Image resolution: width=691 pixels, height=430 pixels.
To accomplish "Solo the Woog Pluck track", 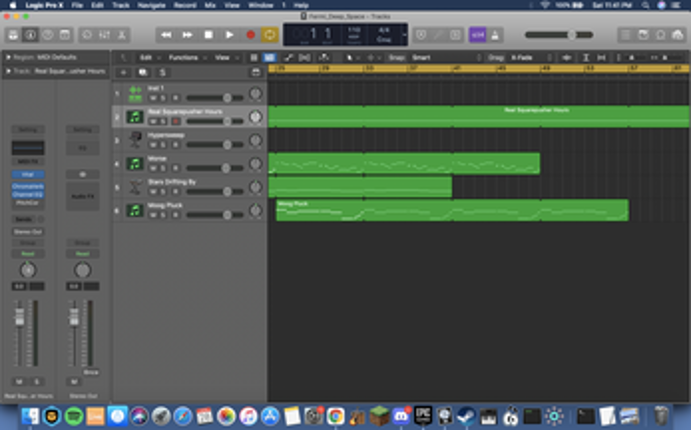I will click(x=163, y=215).
